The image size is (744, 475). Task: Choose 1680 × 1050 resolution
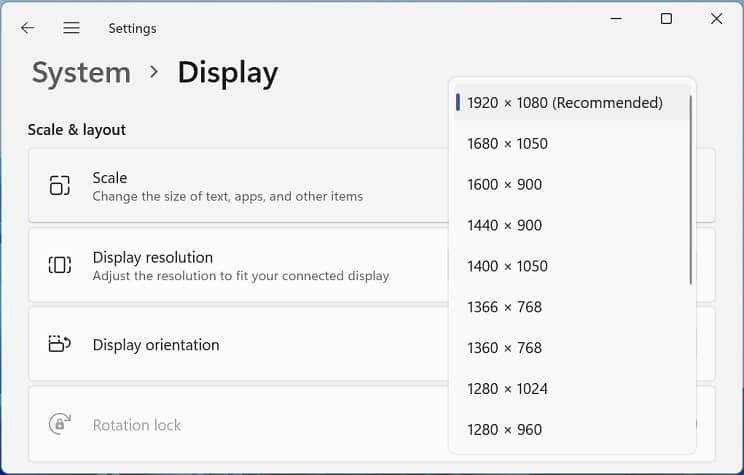pos(572,143)
